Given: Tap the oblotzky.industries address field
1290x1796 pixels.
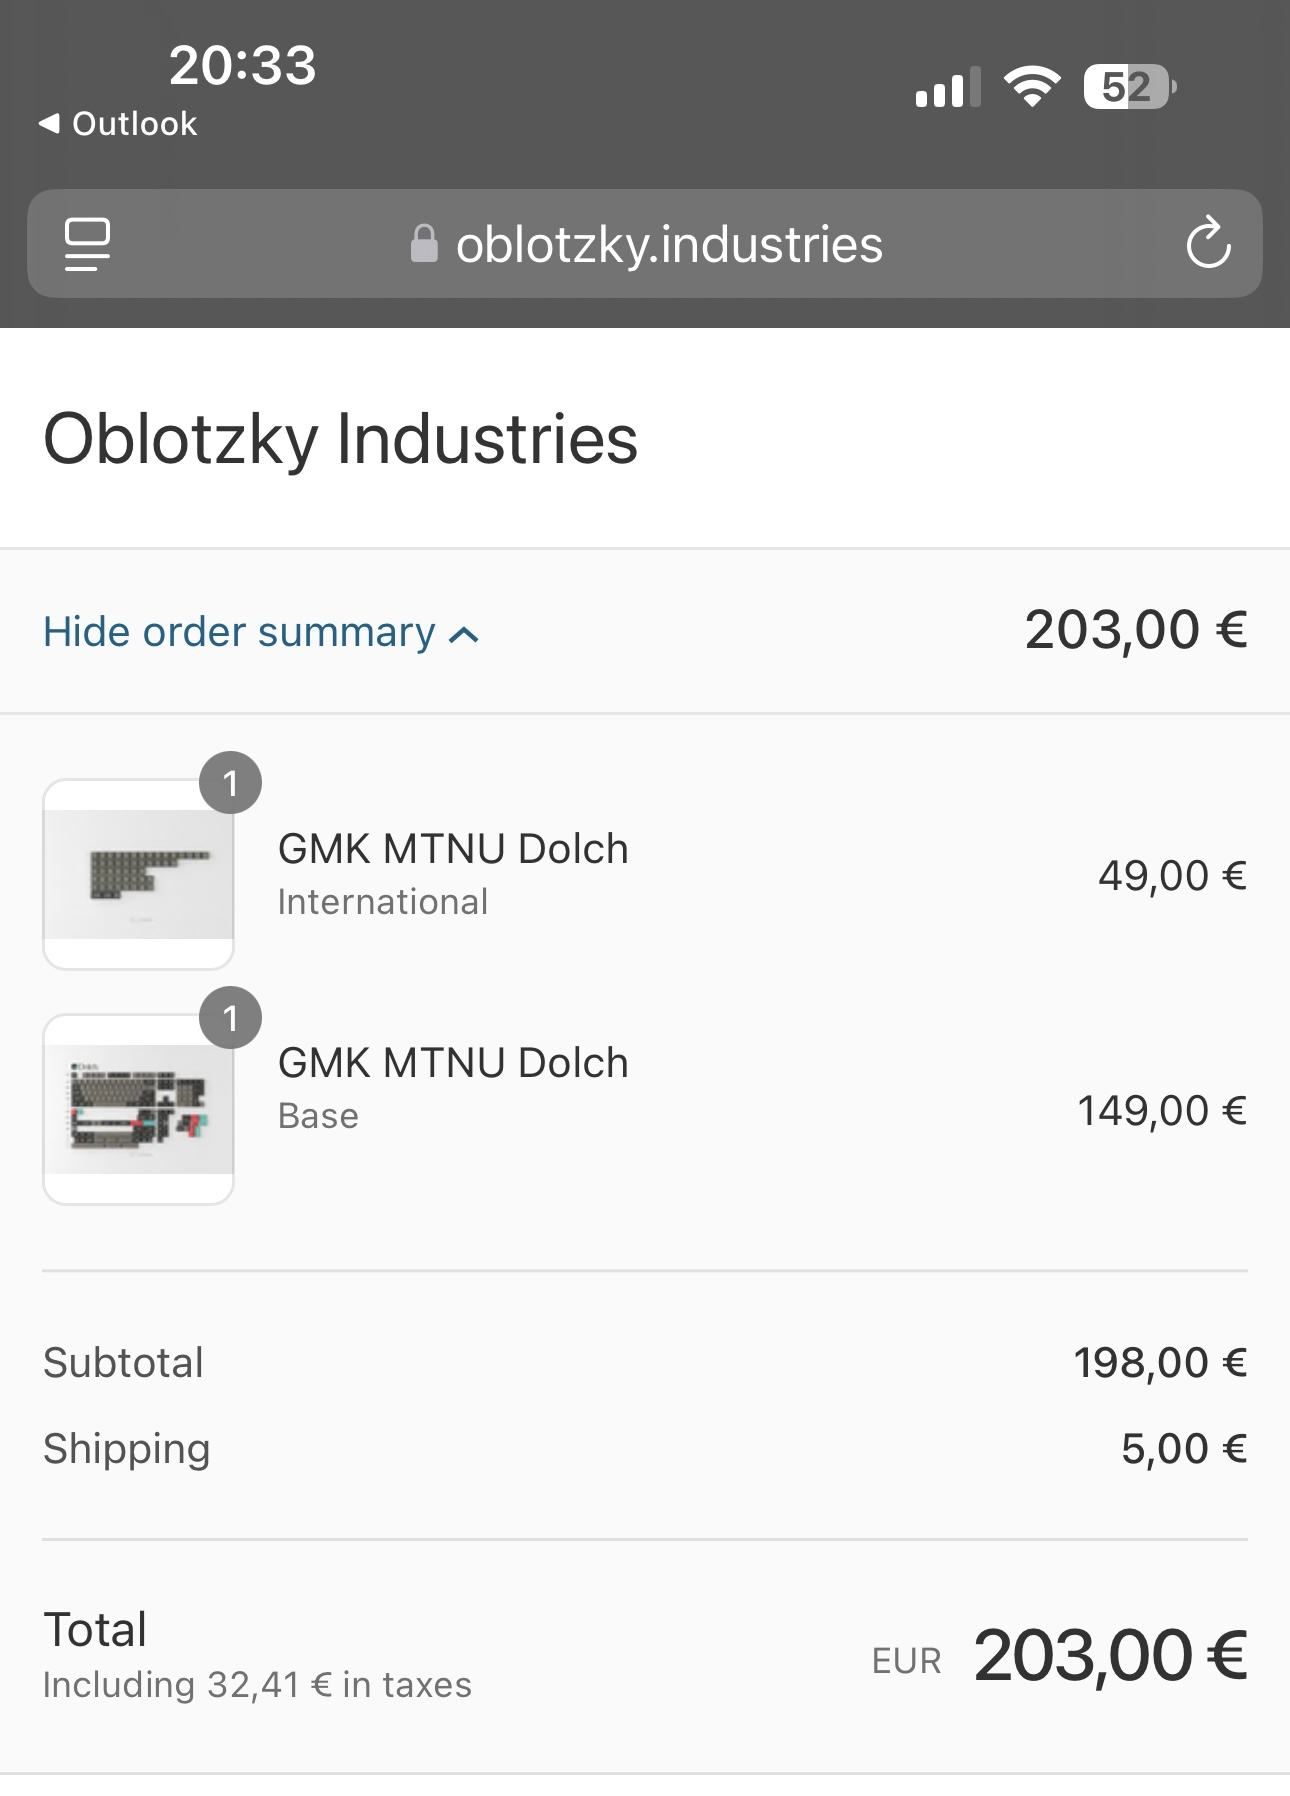Looking at the screenshot, I should click(669, 244).
